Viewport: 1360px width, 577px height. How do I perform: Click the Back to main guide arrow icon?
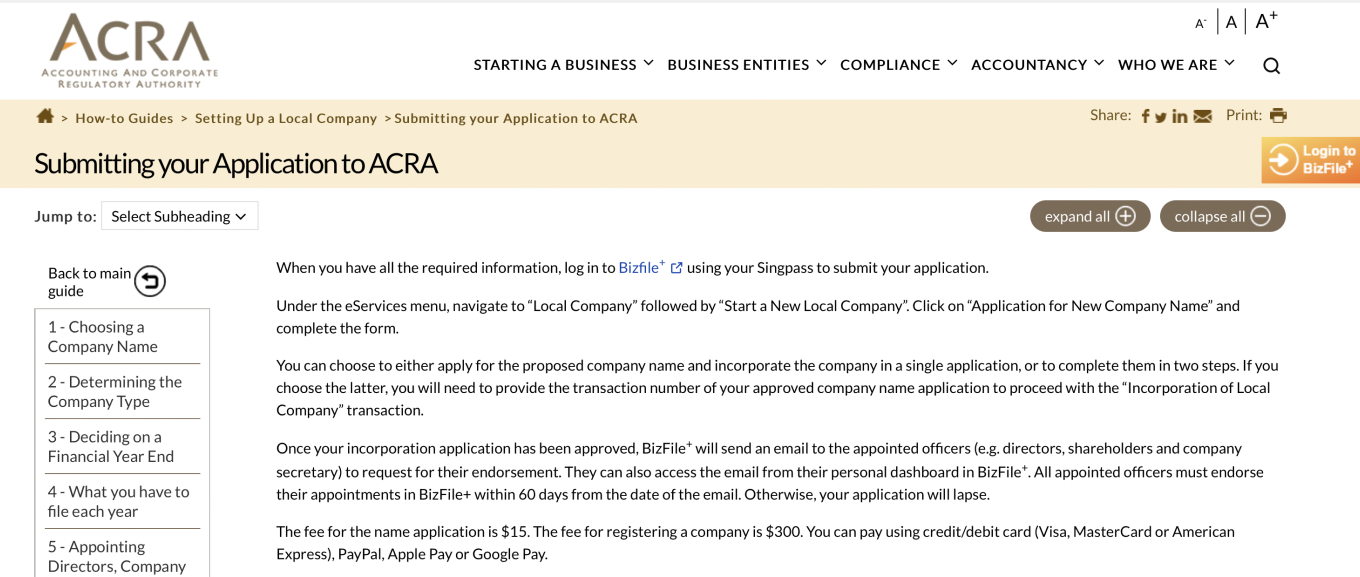[150, 281]
